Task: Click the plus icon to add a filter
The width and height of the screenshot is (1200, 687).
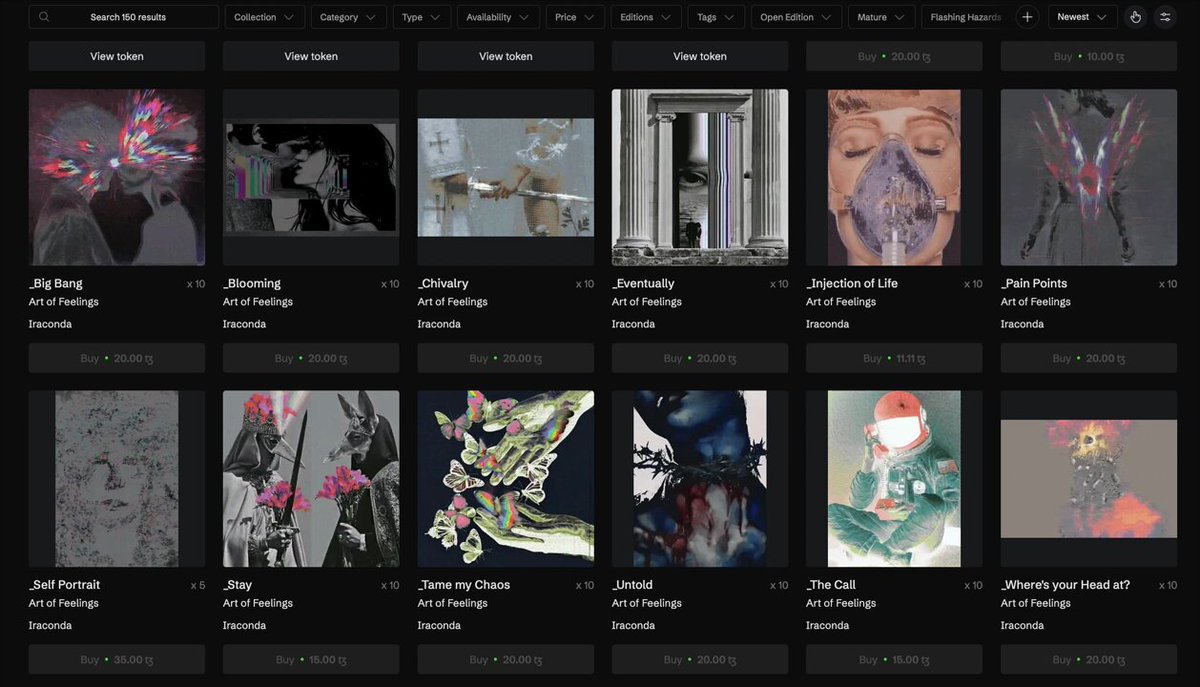Action: pyautogui.click(x=1027, y=17)
